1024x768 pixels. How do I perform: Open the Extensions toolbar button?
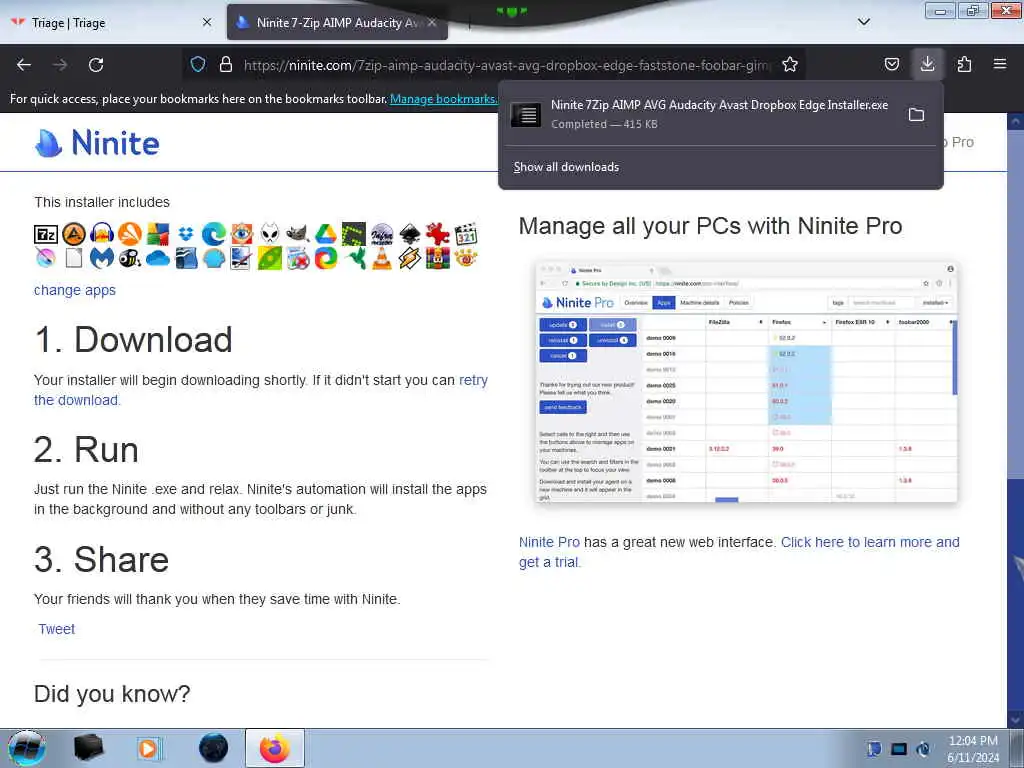[x=964, y=64]
